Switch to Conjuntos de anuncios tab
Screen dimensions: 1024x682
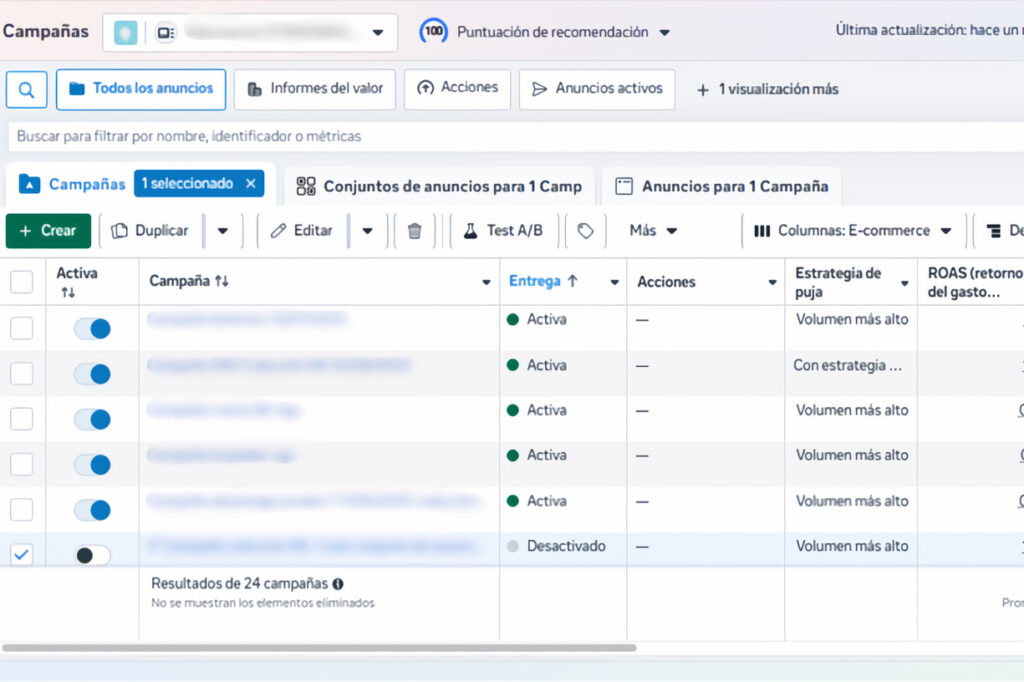439,186
